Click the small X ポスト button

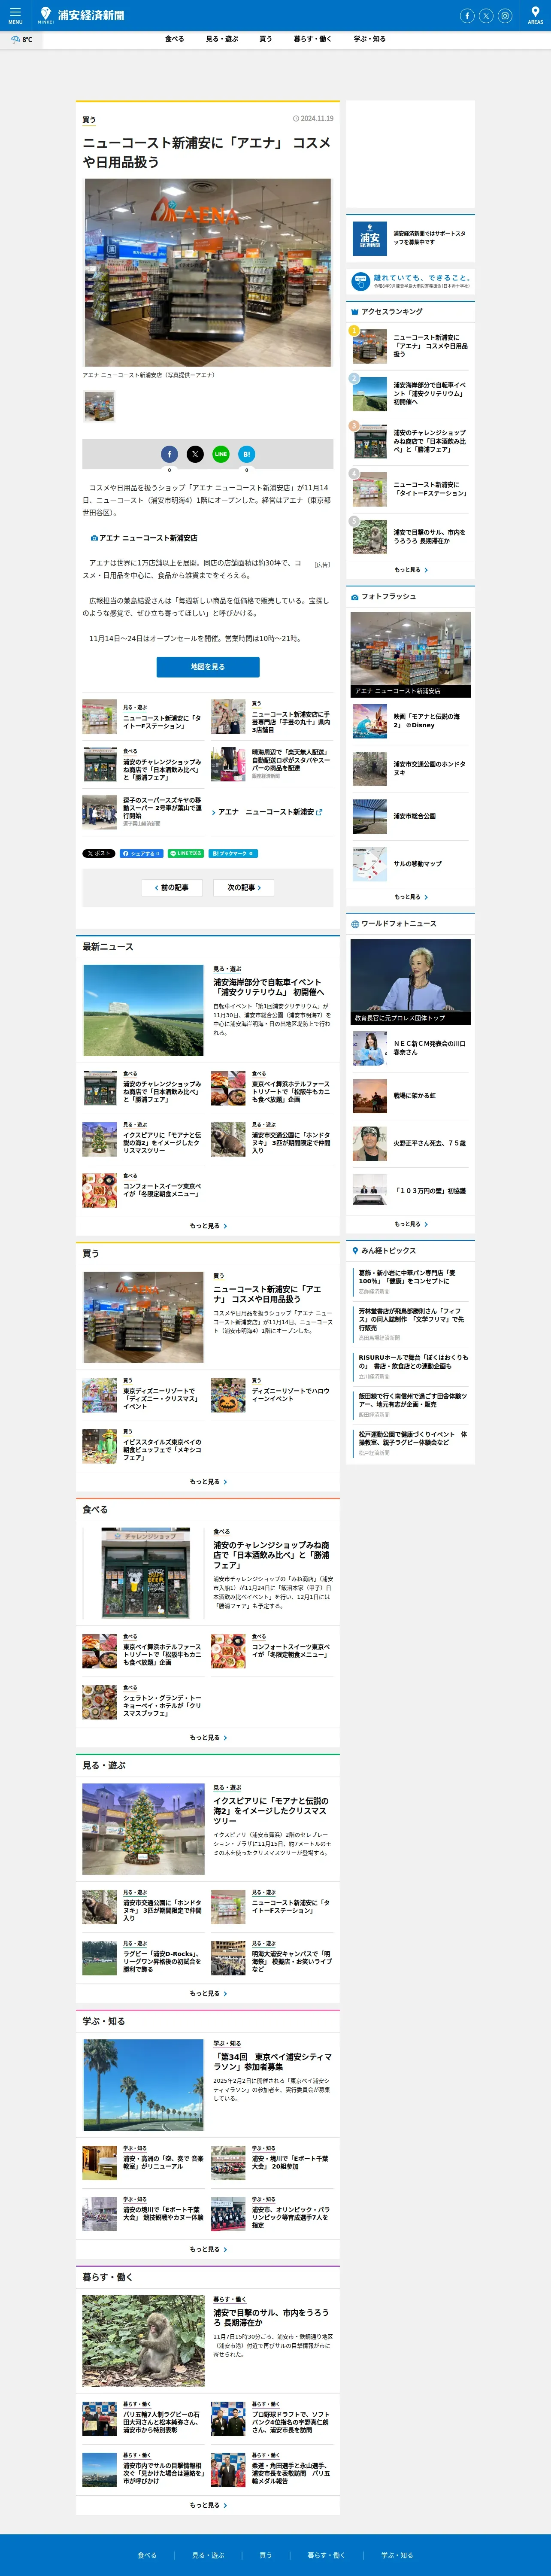pyautogui.click(x=99, y=853)
